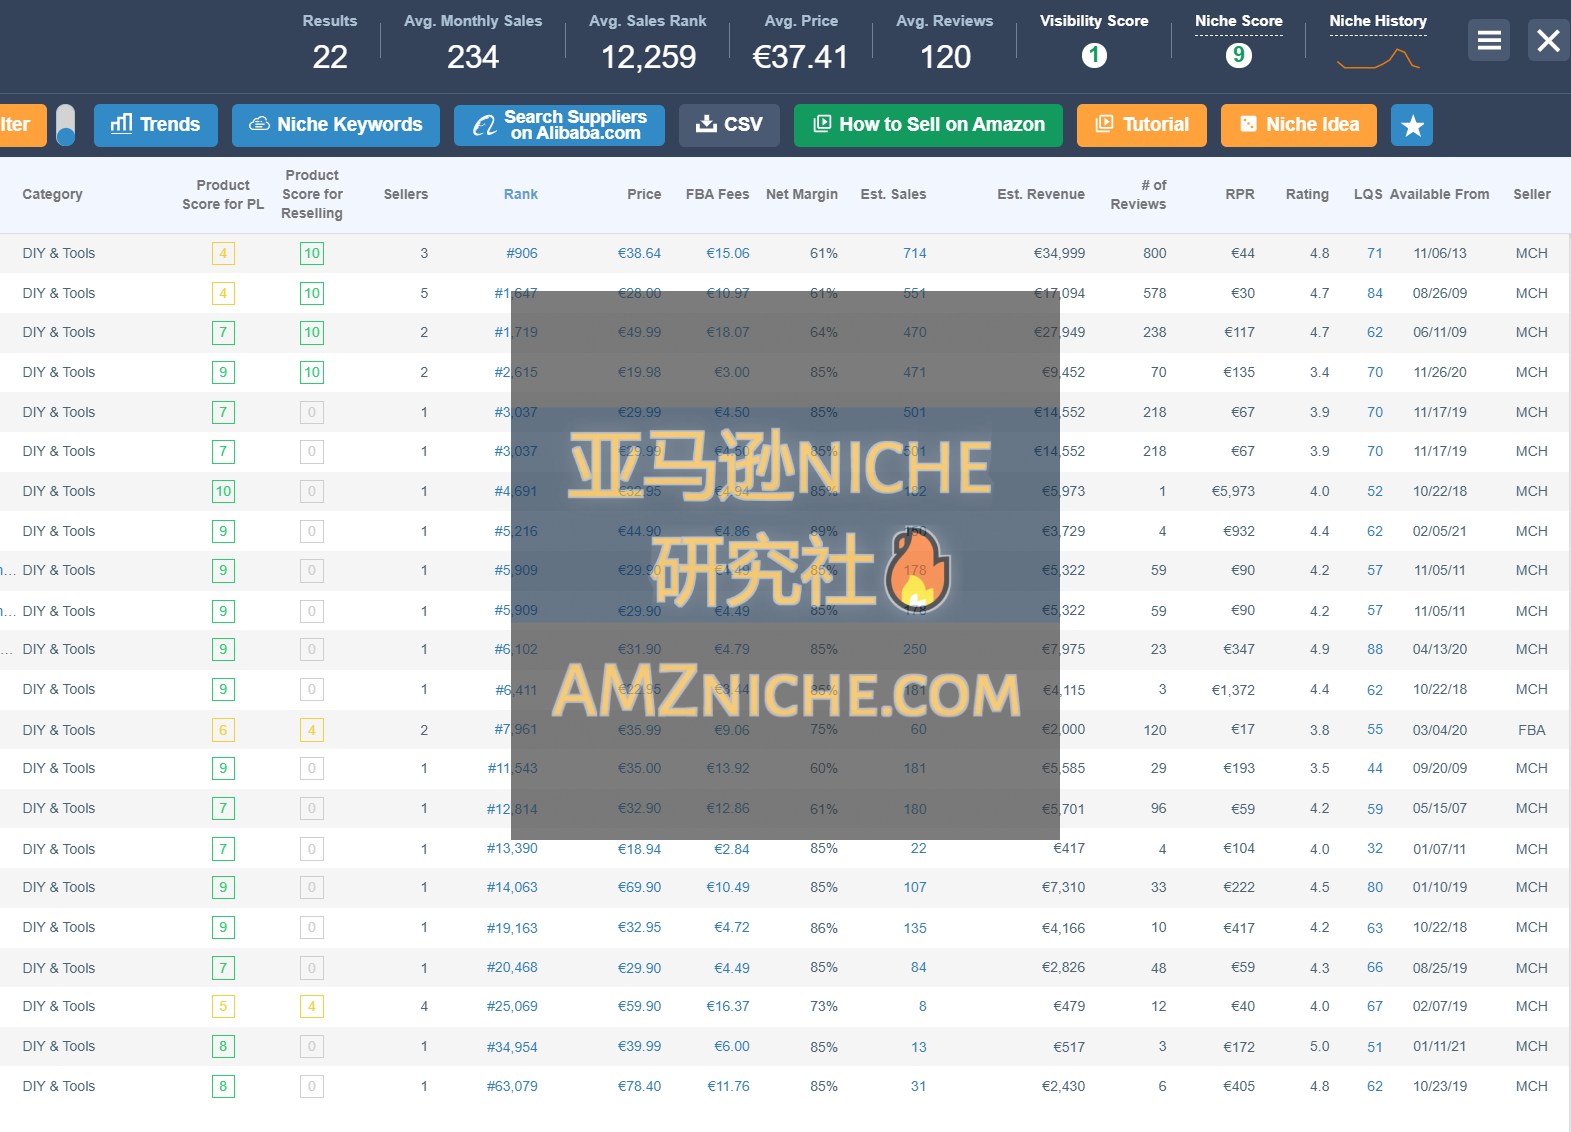Viewport: 1571px width, 1132px height.
Task: Sort by Sellers column header
Action: pyautogui.click(x=406, y=194)
